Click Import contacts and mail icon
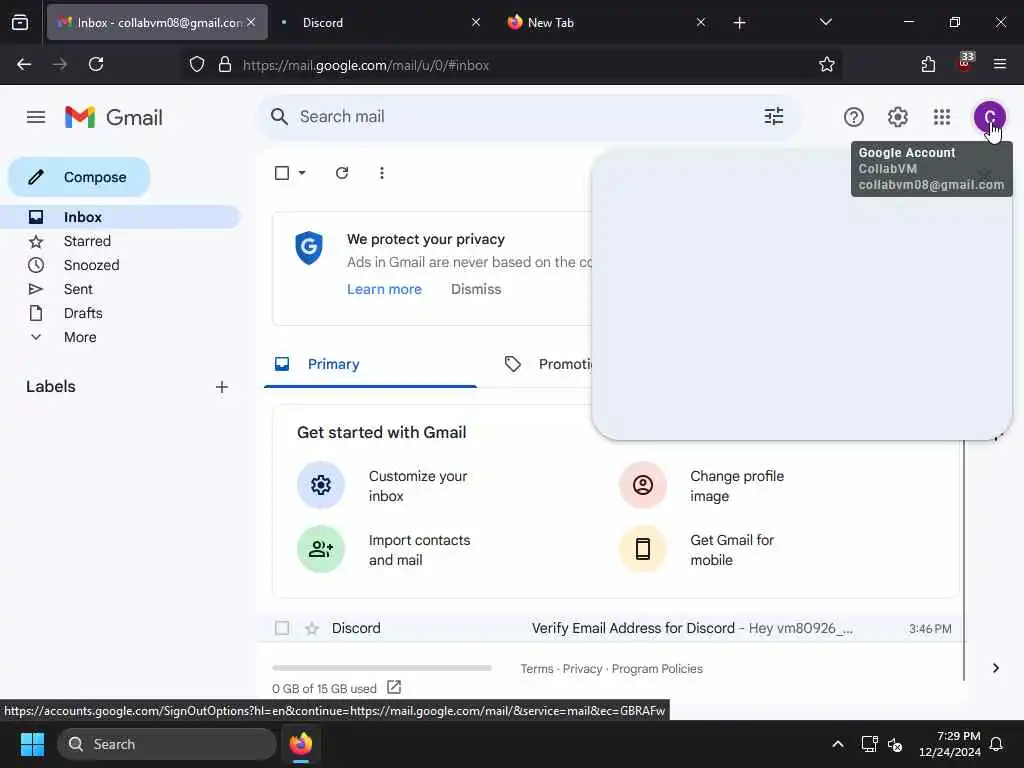This screenshot has width=1024, height=768. point(321,549)
